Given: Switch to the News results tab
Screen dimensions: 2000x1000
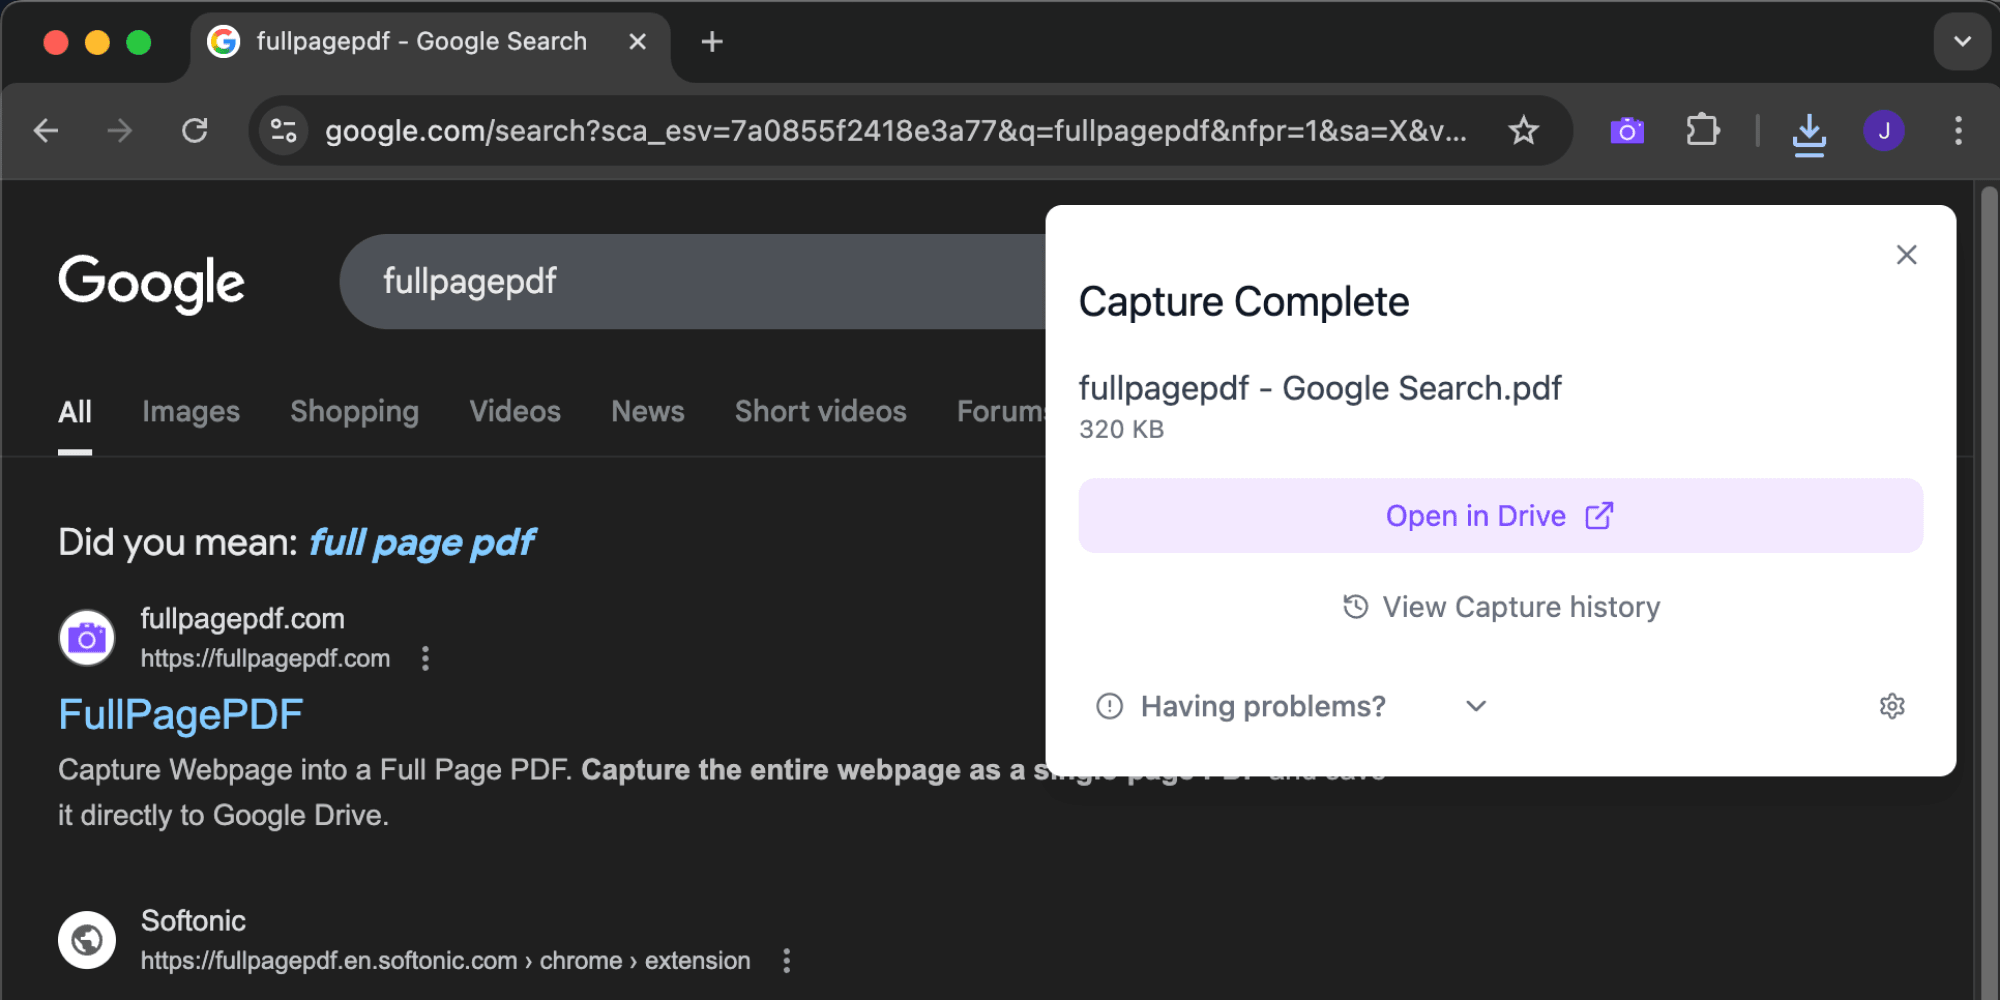Looking at the screenshot, I should [648, 412].
